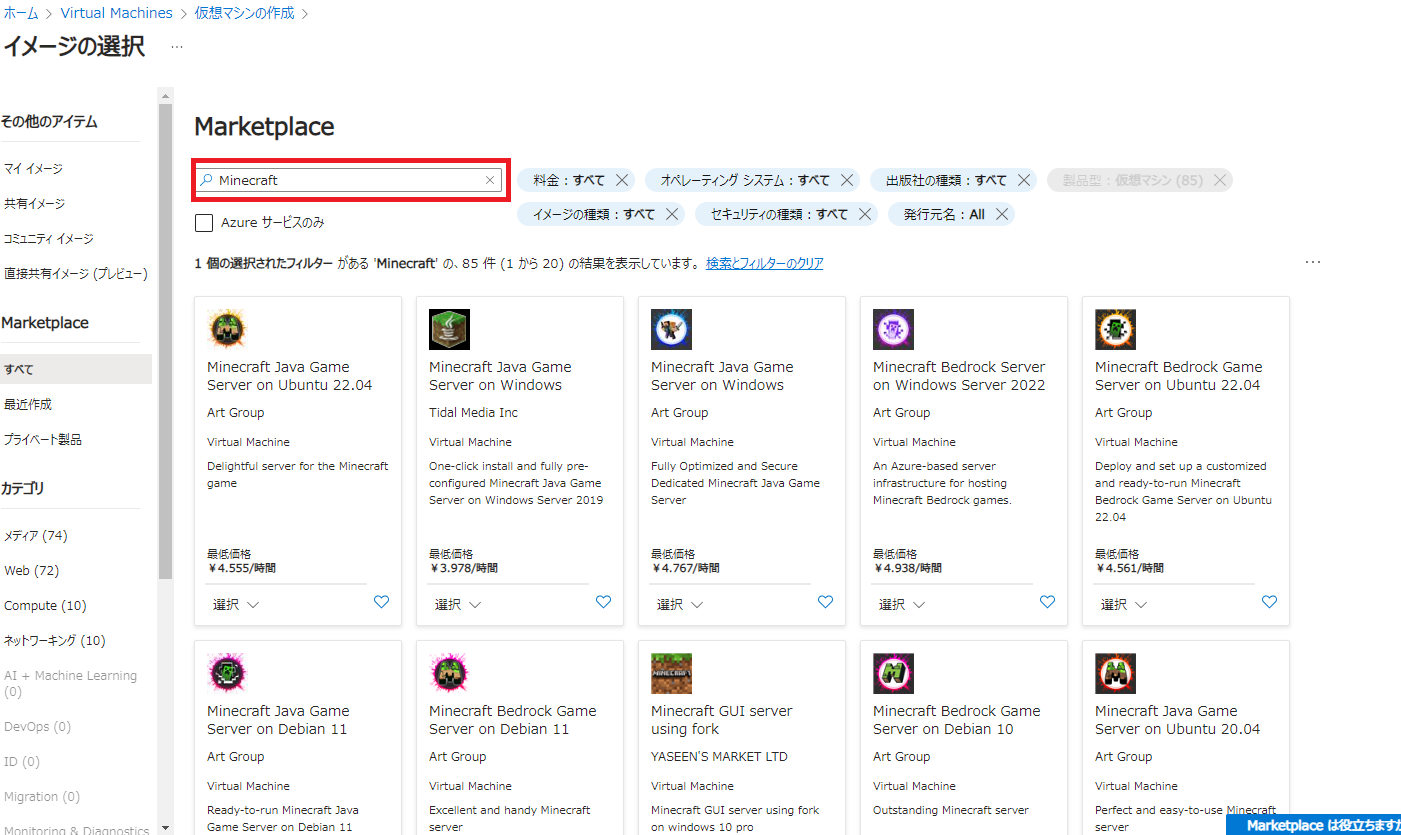
Task: Remove the 出版社の種類 filter chip
Action: 1024,180
